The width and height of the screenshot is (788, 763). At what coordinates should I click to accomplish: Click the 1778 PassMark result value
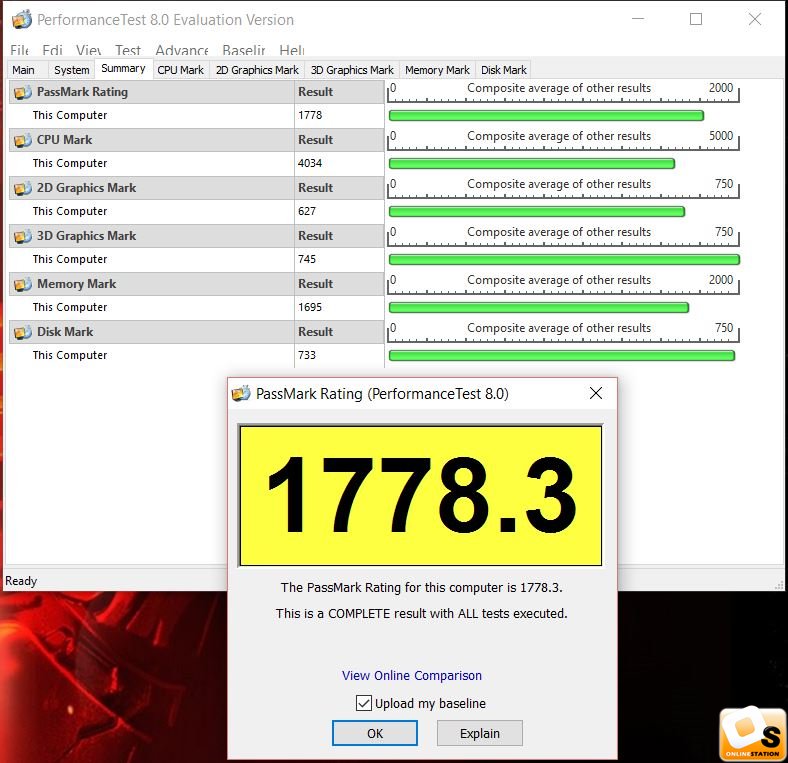coord(310,115)
